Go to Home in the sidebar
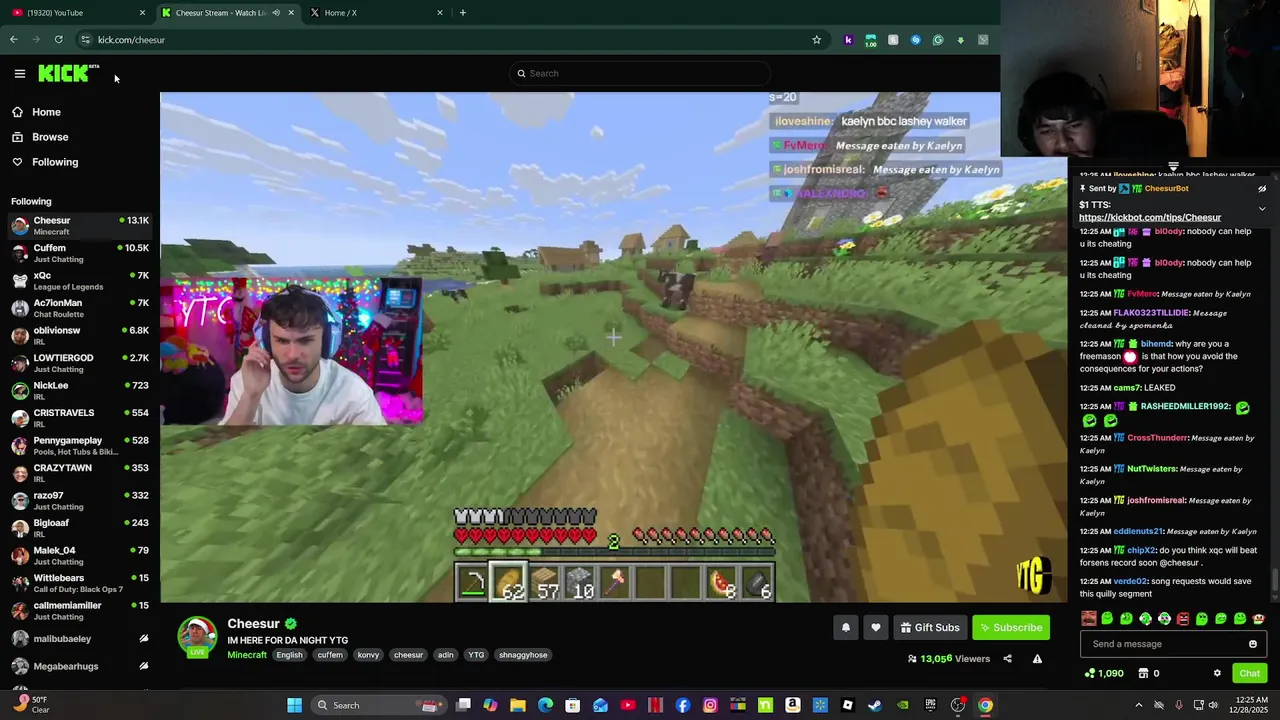The image size is (1280, 720). coord(36,112)
